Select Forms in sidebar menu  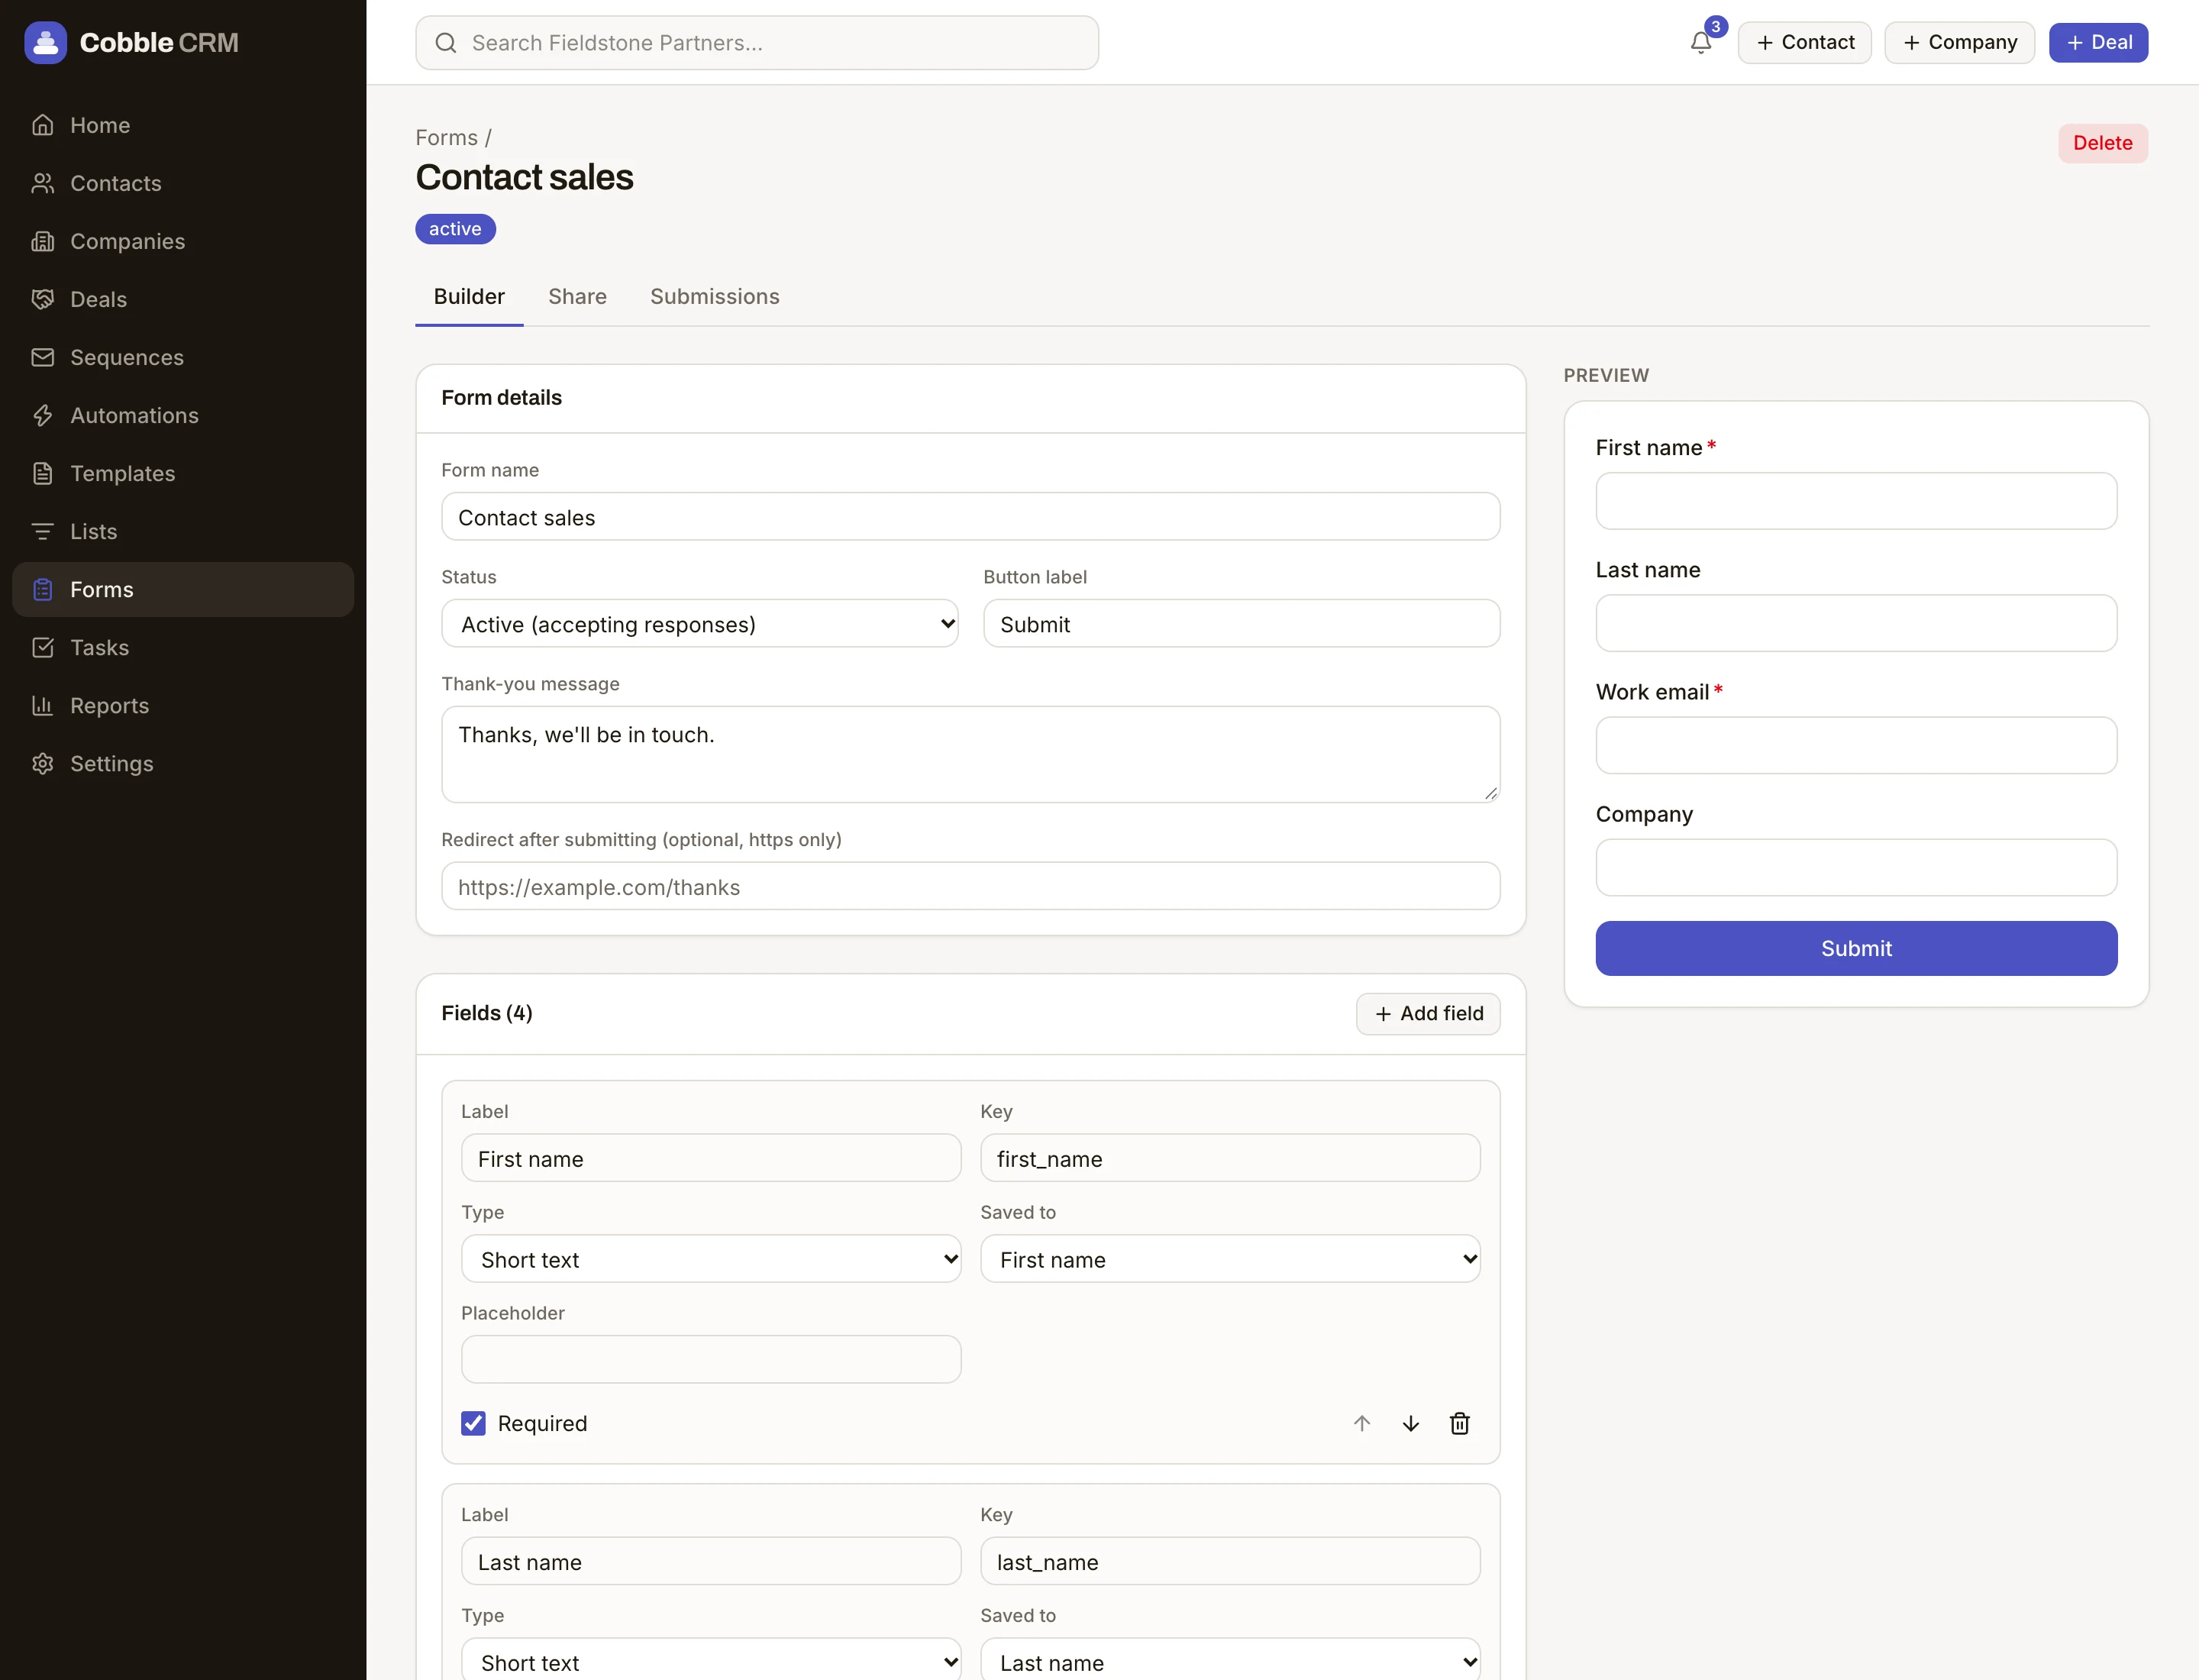[183, 589]
